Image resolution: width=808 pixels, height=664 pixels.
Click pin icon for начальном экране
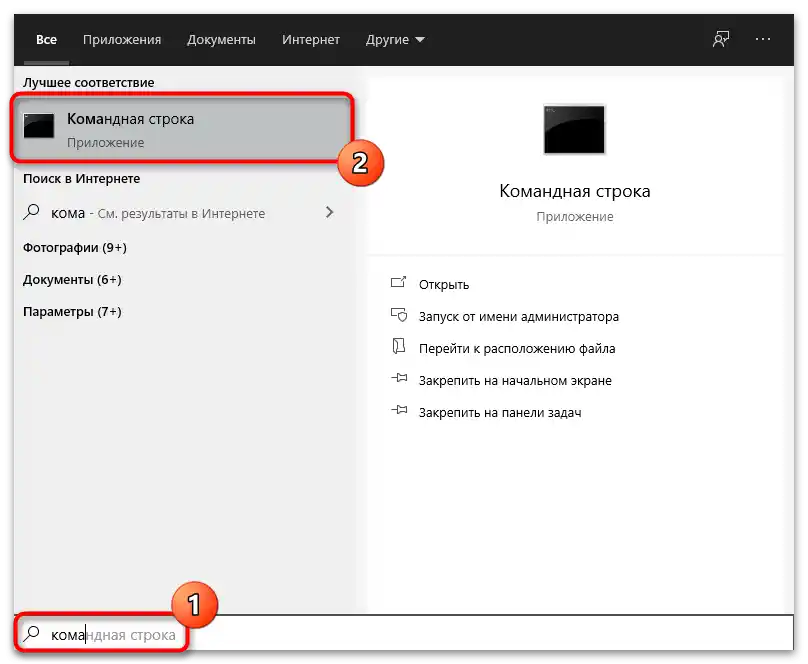[x=399, y=379]
